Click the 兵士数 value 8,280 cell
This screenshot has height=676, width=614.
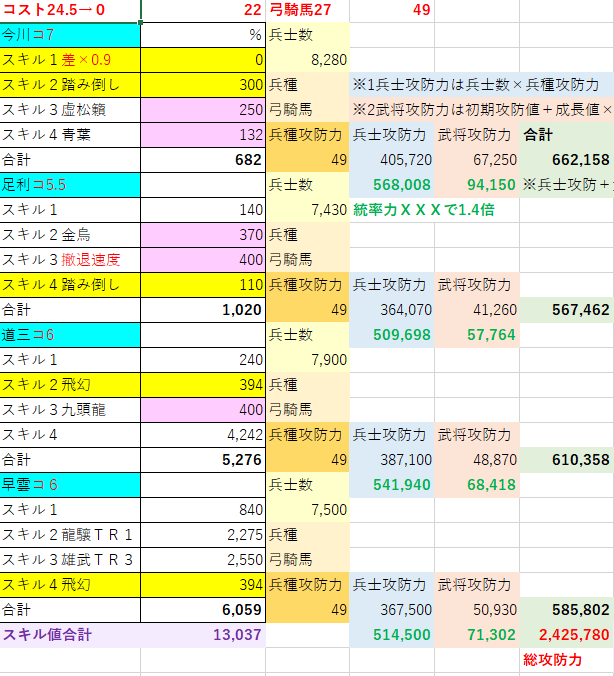pyautogui.click(x=307, y=60)
